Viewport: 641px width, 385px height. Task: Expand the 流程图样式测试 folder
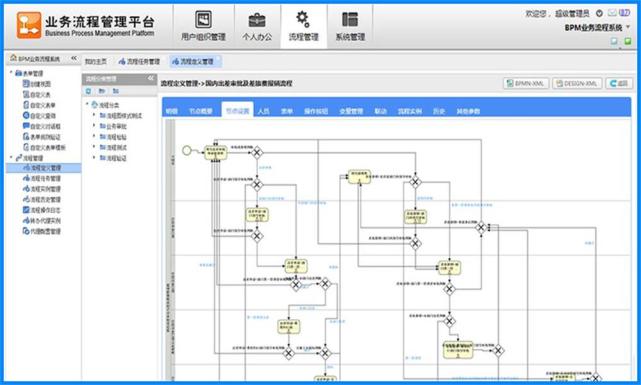[94, 115]
